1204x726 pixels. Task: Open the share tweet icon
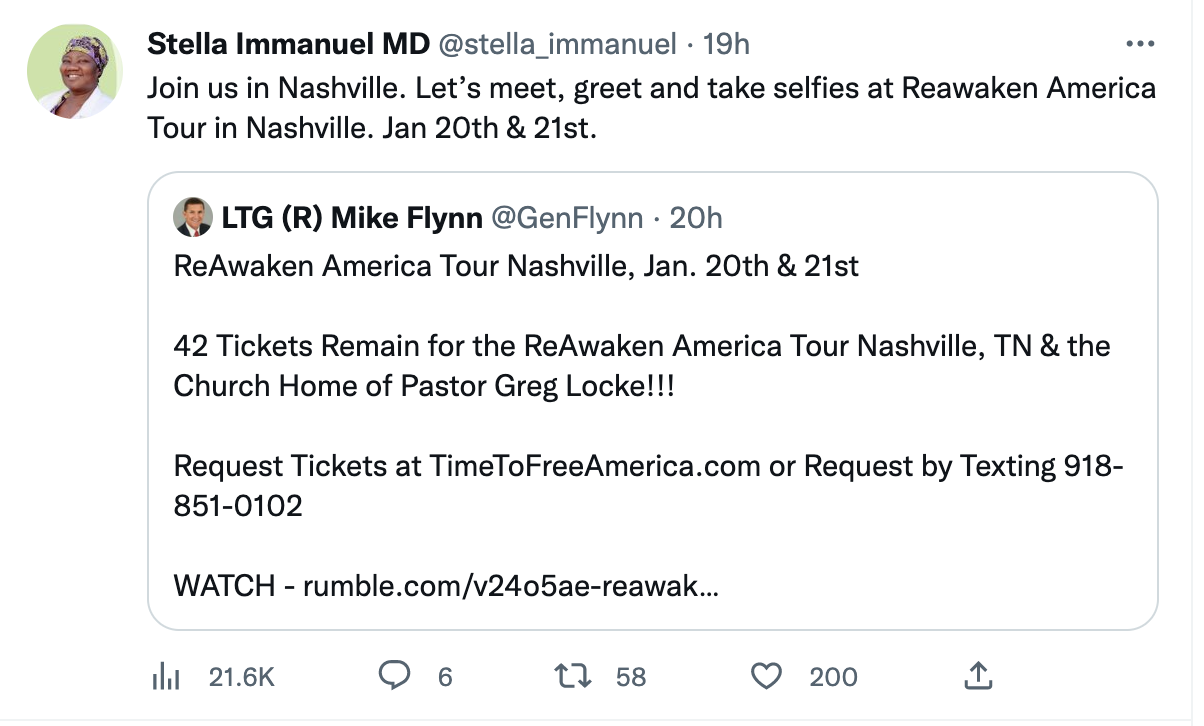pyautogui.click(x=978, y=676)
